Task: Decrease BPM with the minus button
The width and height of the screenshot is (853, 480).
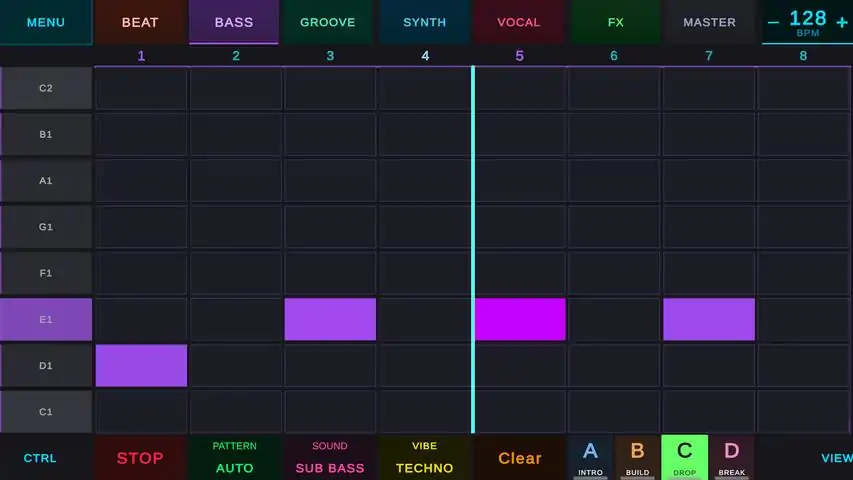Action: [x=773, y=22]
